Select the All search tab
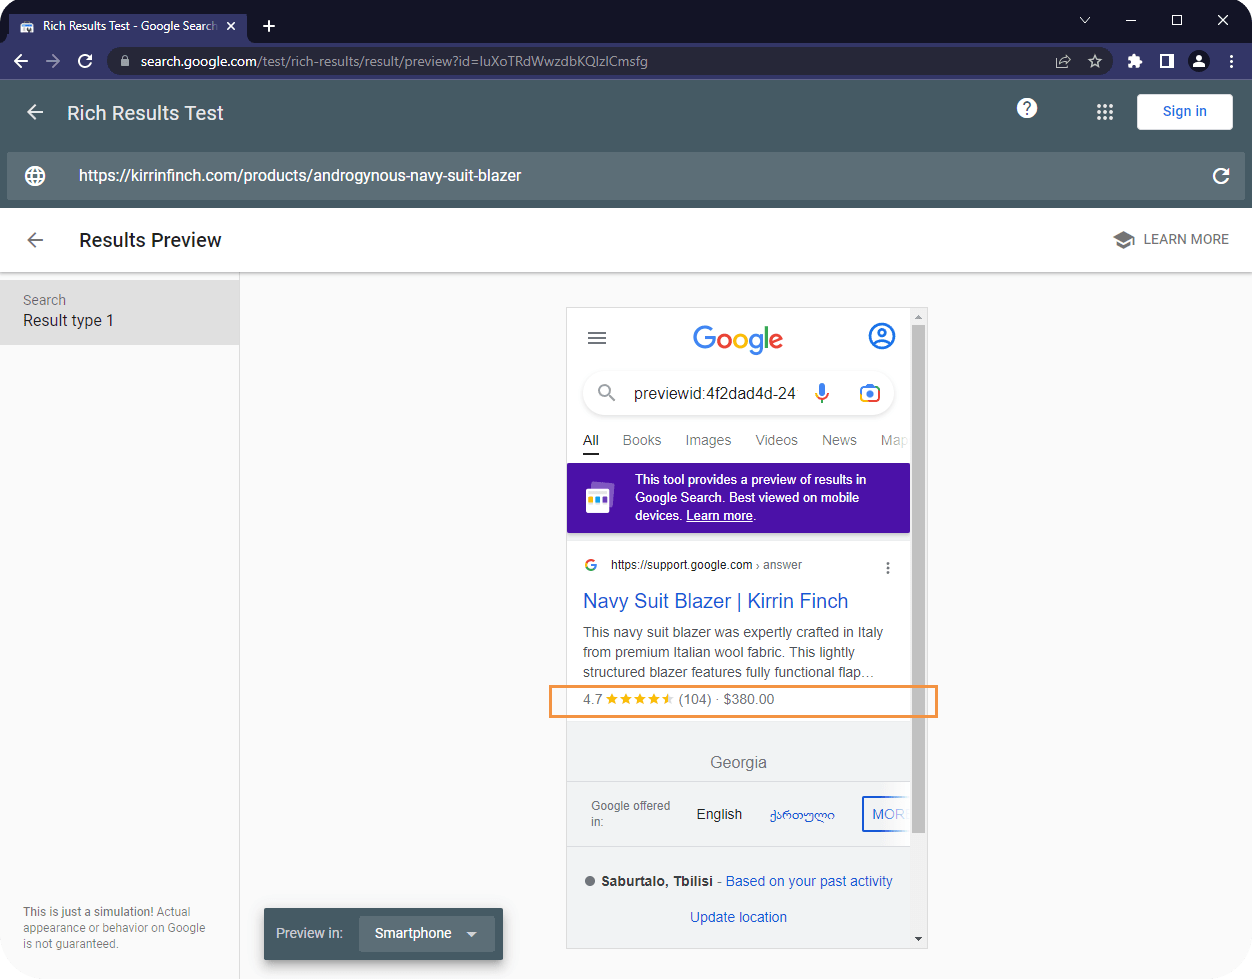This screenshot has width=1252, height=979. tap(591, 440)
